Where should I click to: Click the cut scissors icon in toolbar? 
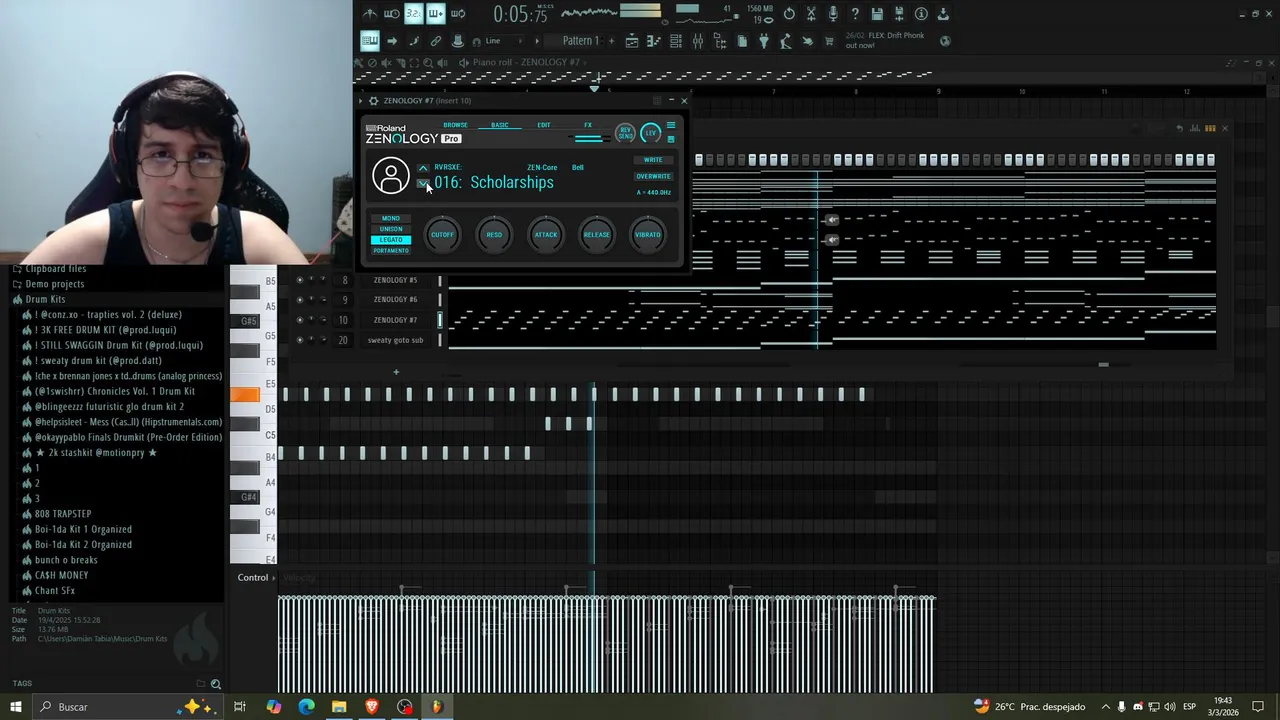(811, 14)
